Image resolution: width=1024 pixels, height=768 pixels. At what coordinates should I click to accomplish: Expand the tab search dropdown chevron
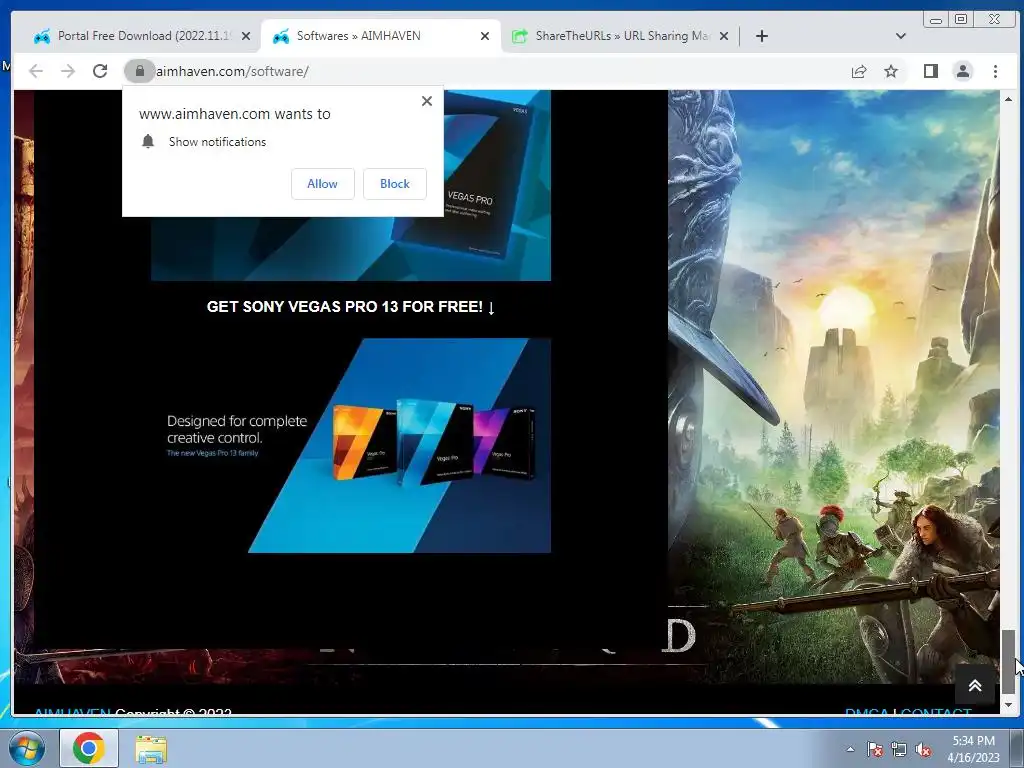pos(901,36)
